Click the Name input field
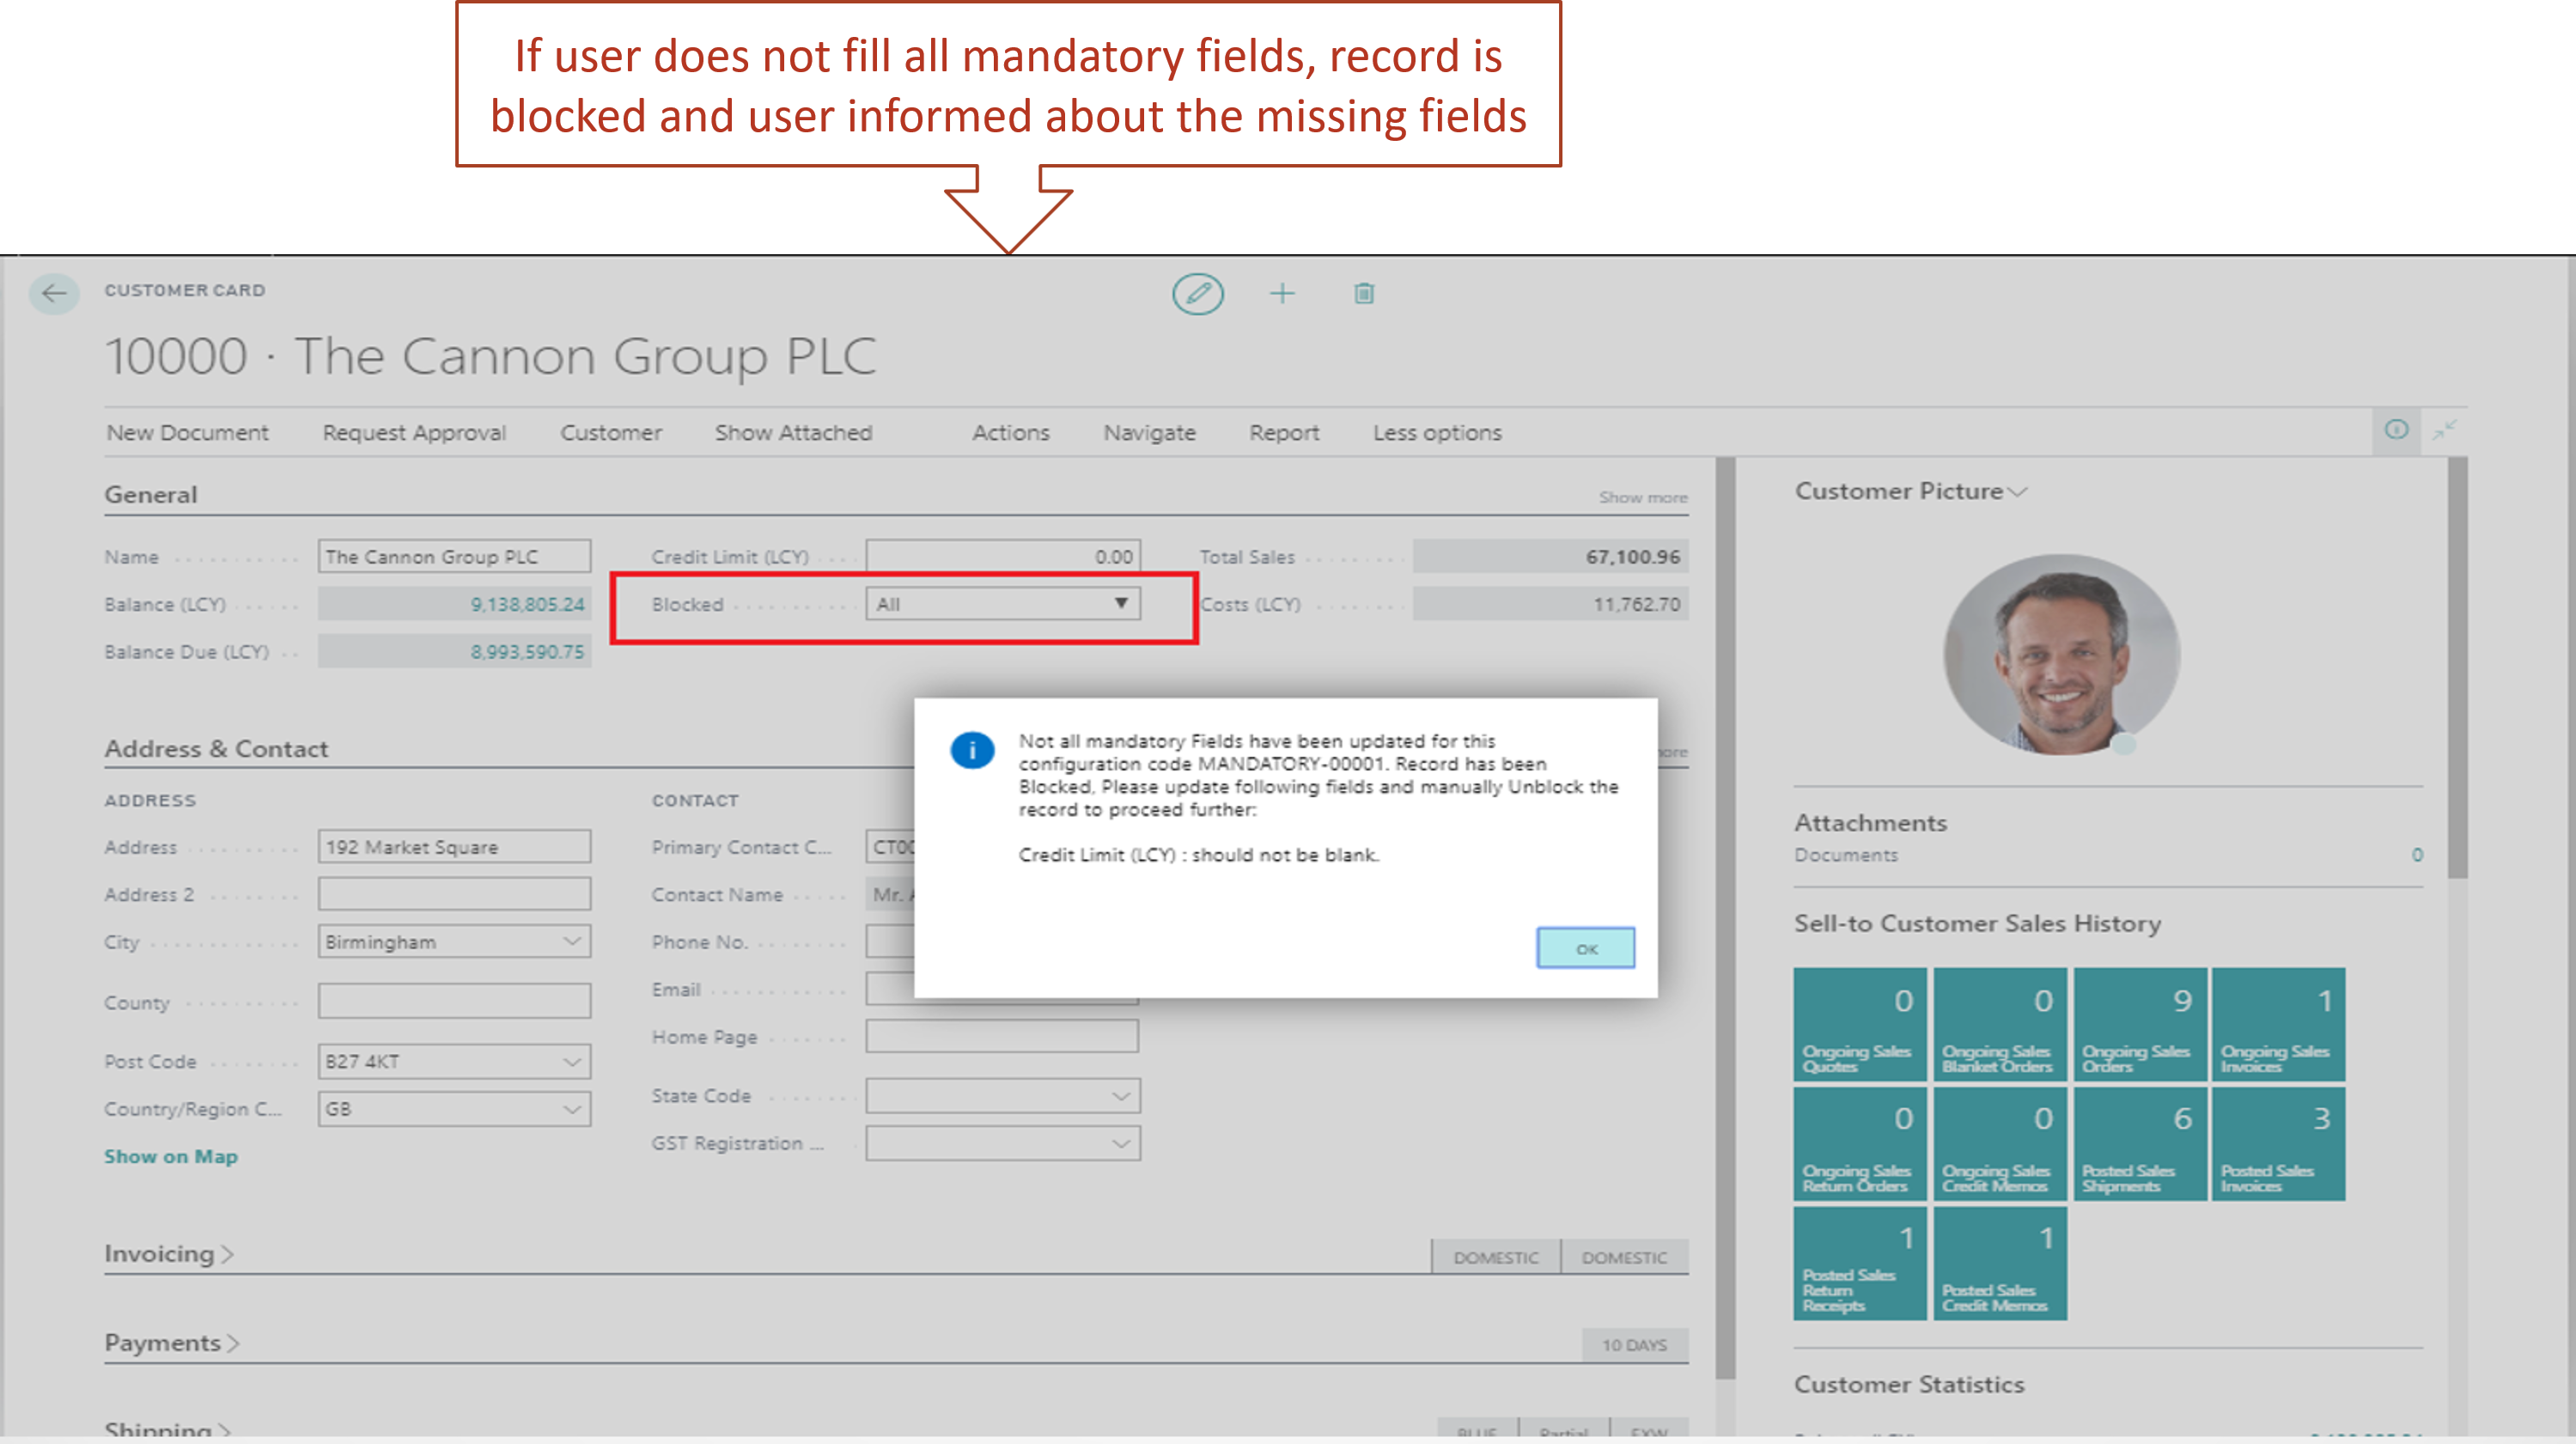This screenshot has width=2576, height=1444. pos(454,556)
